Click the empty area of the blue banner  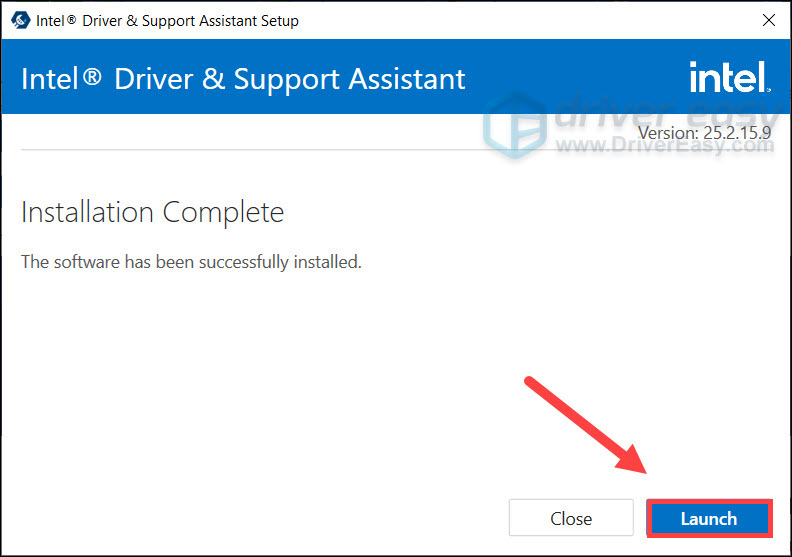click(570, 78)
